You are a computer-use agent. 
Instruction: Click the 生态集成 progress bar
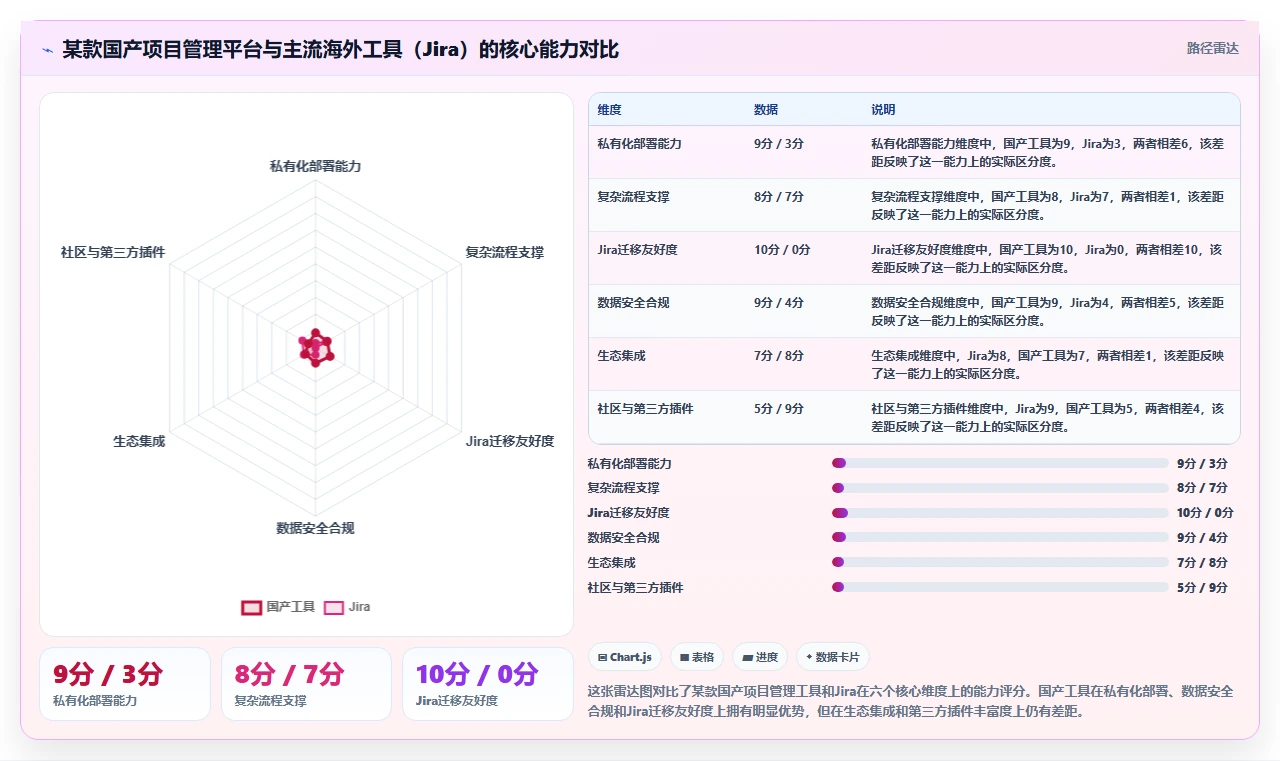coord(1000,562)
